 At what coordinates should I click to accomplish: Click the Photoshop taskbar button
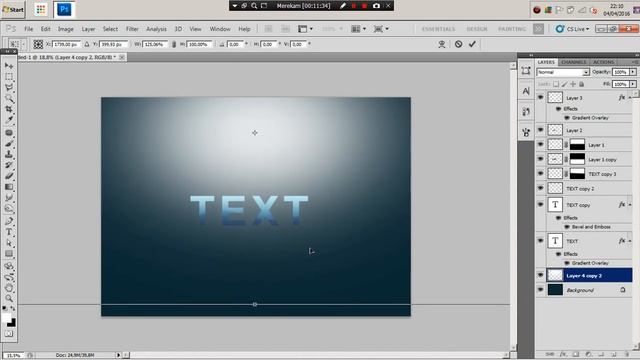(x=64, y=9)
